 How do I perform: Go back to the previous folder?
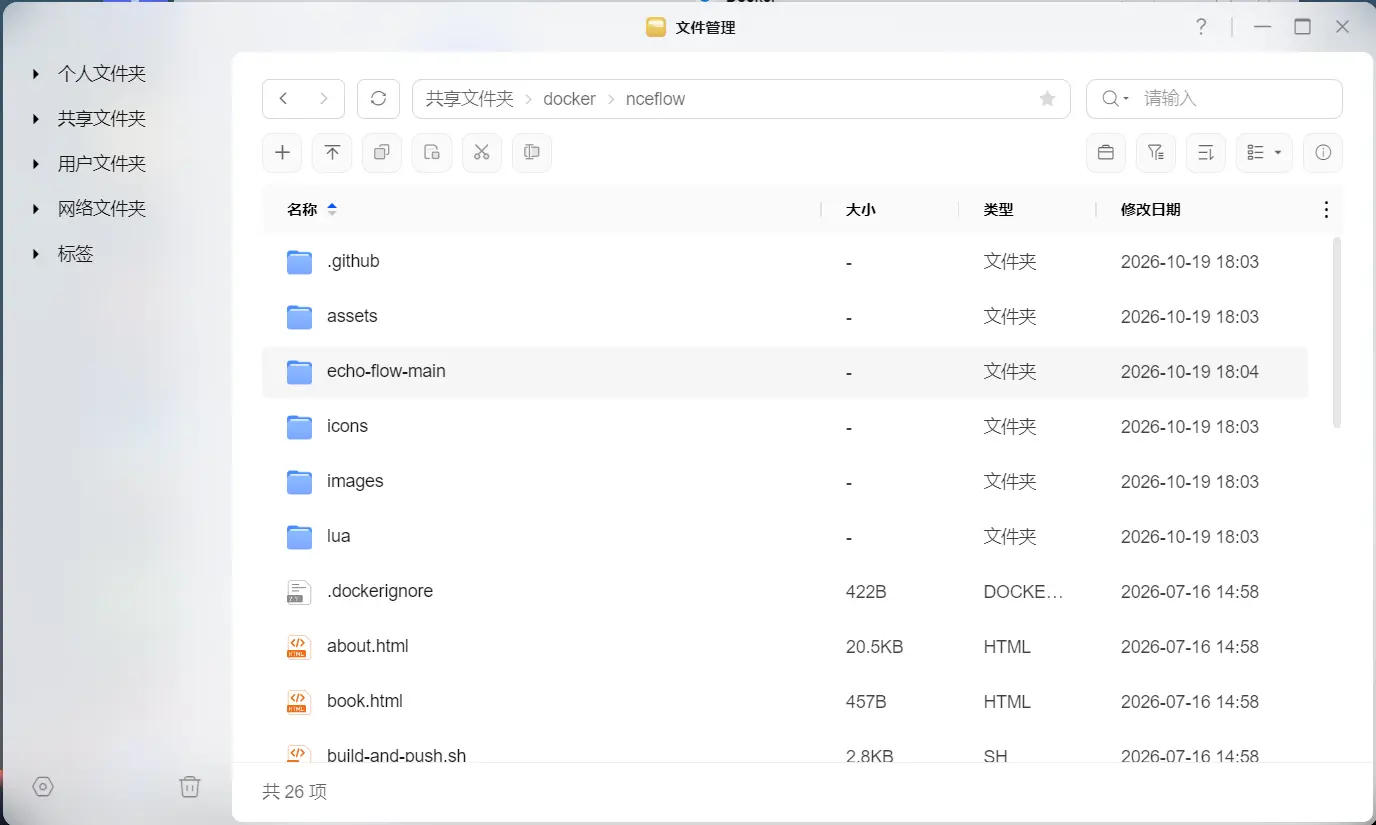coord(284,99)
